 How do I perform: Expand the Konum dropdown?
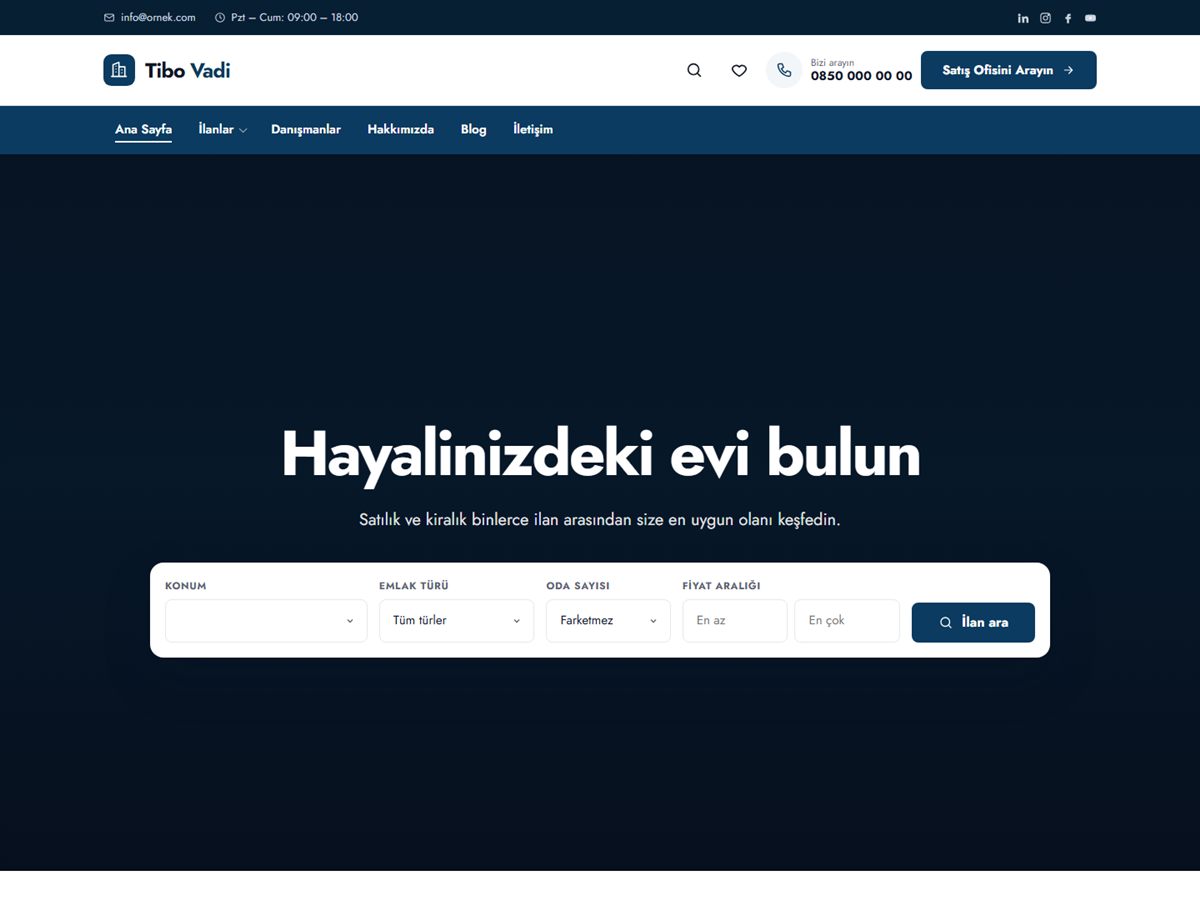(x=266, y=621)
